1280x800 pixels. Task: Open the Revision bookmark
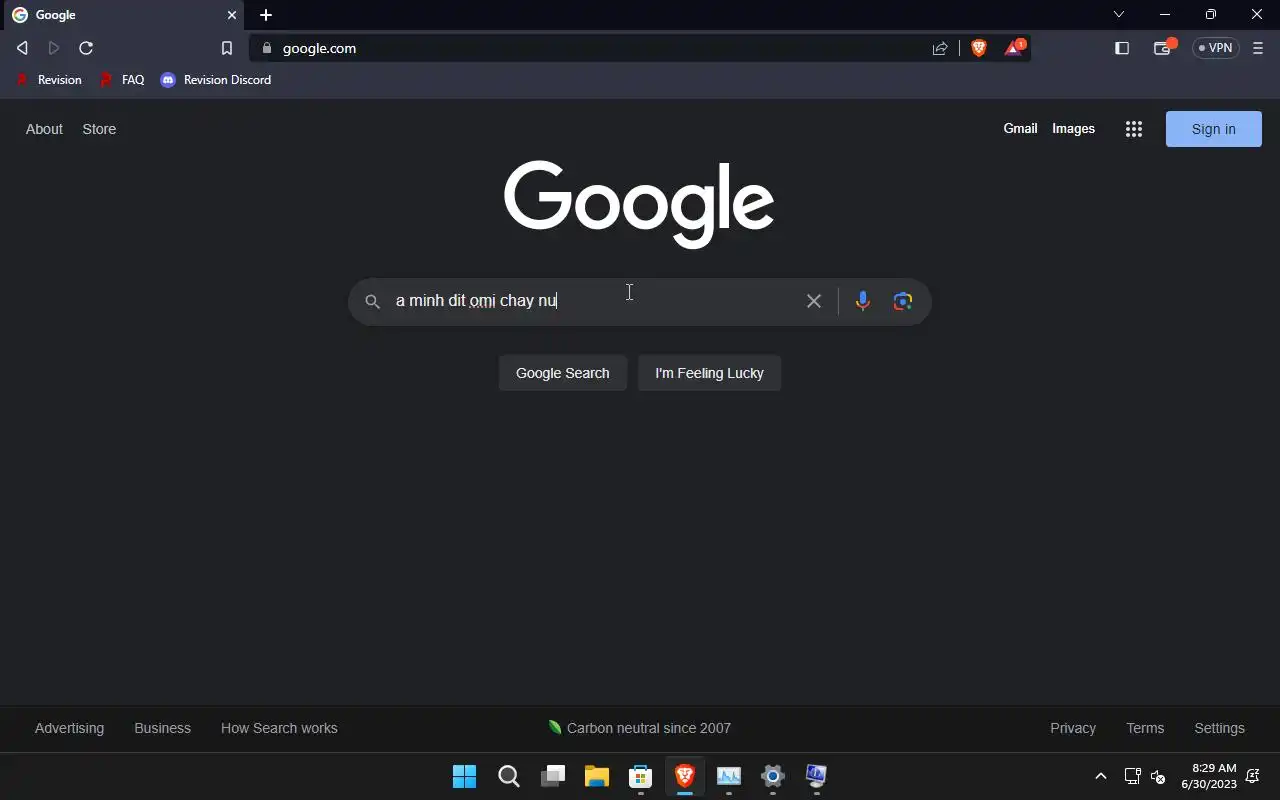tap(49, 80)
